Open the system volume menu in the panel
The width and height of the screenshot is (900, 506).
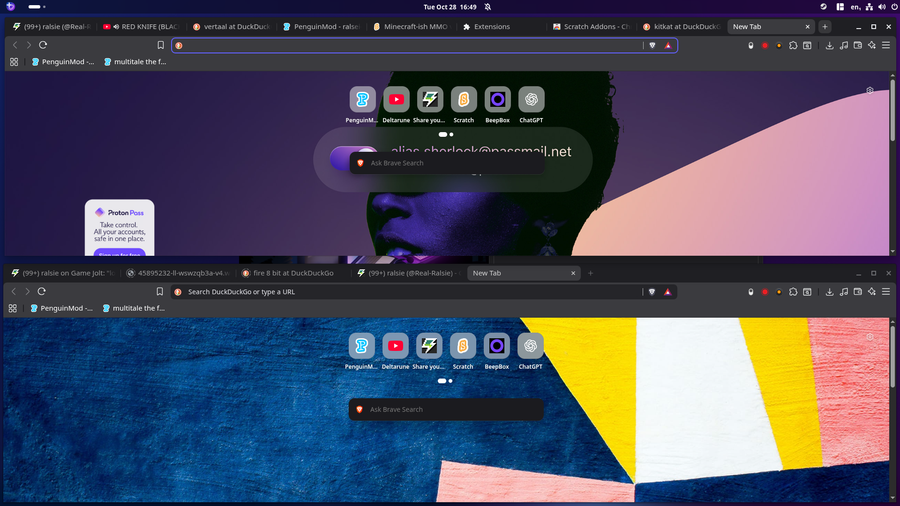tap(882, 7)
